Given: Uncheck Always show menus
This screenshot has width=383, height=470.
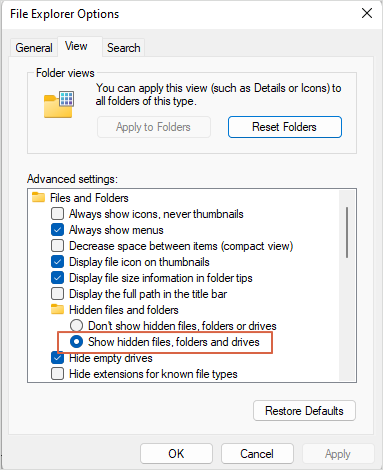Looking at the screenshot, I should (x=57, y=229).
